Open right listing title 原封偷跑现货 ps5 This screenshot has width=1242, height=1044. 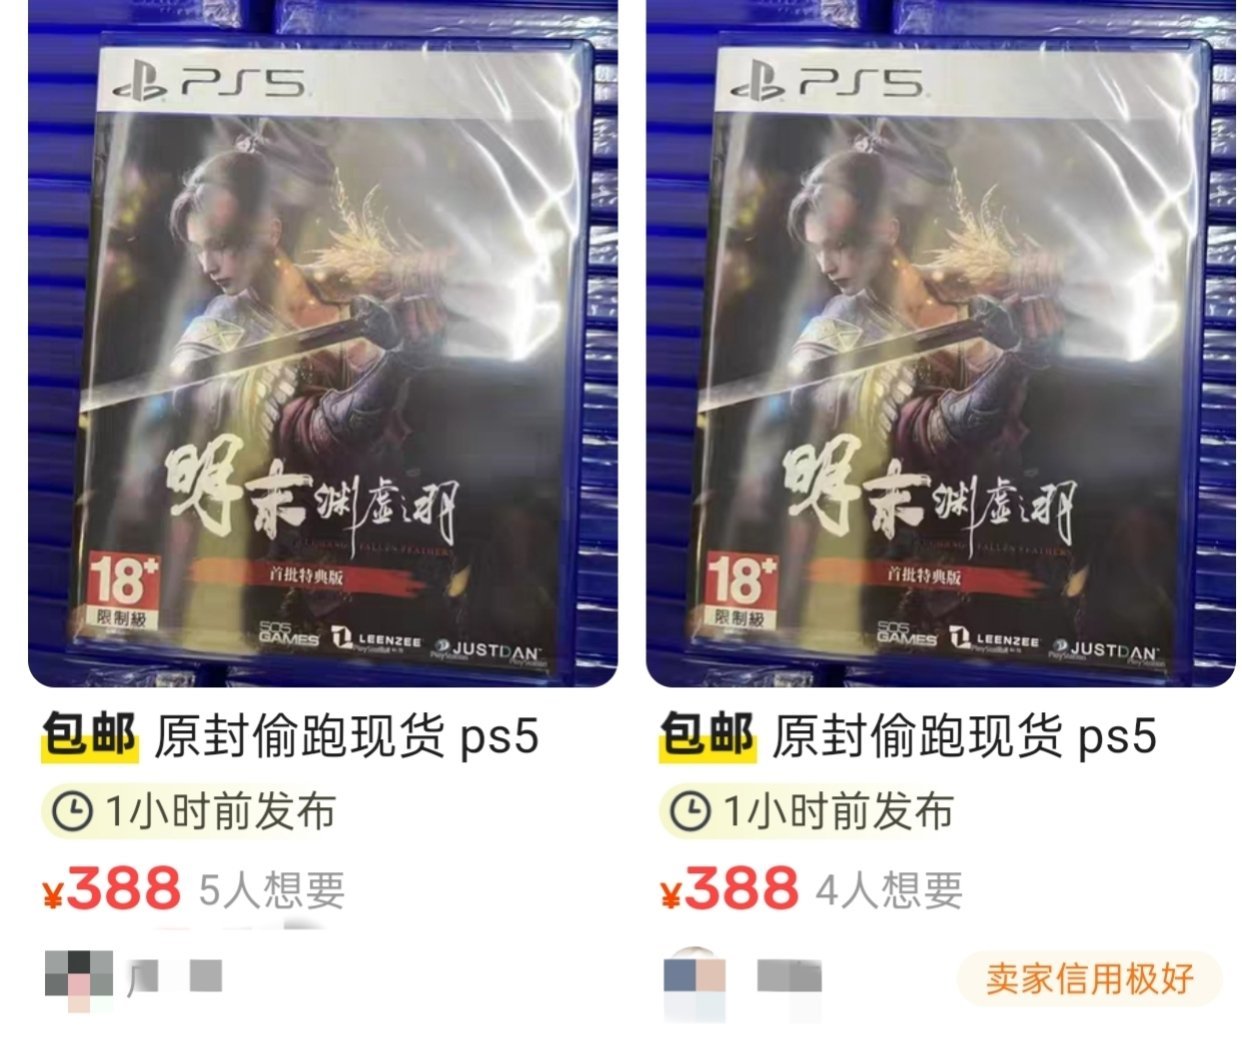coord(964,738)
